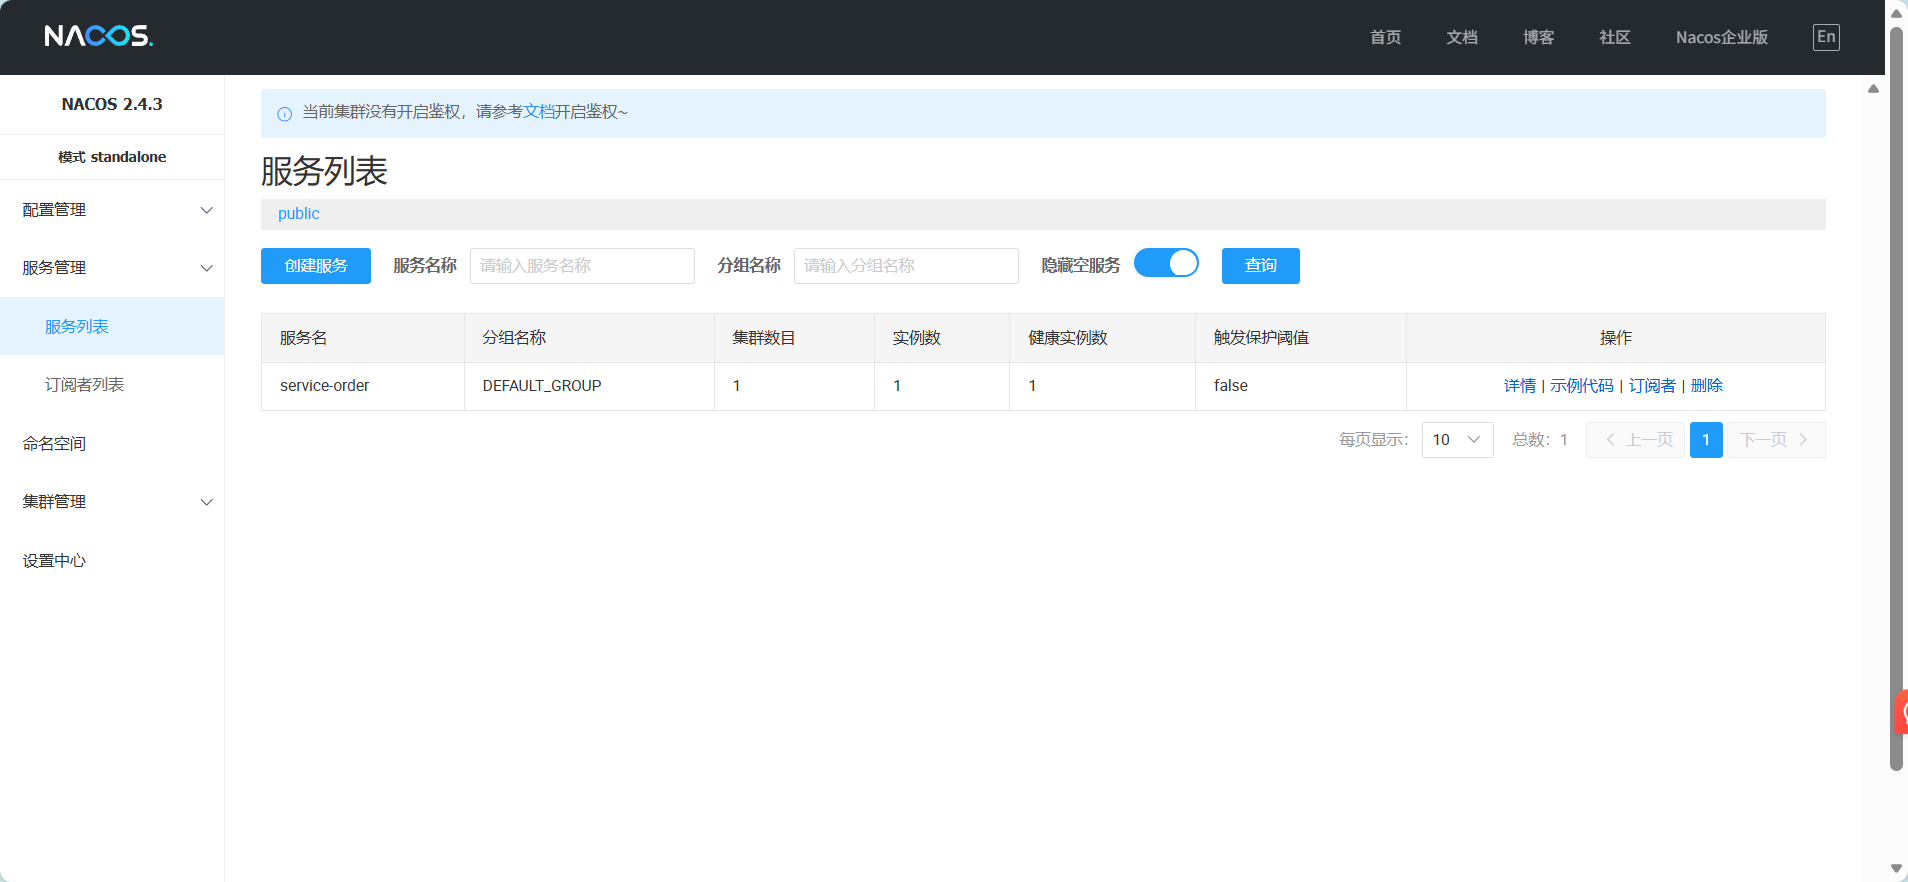1908x882 pixels.
Task: Open 设置中心 in the sidebar
Action: click(55, 561)
